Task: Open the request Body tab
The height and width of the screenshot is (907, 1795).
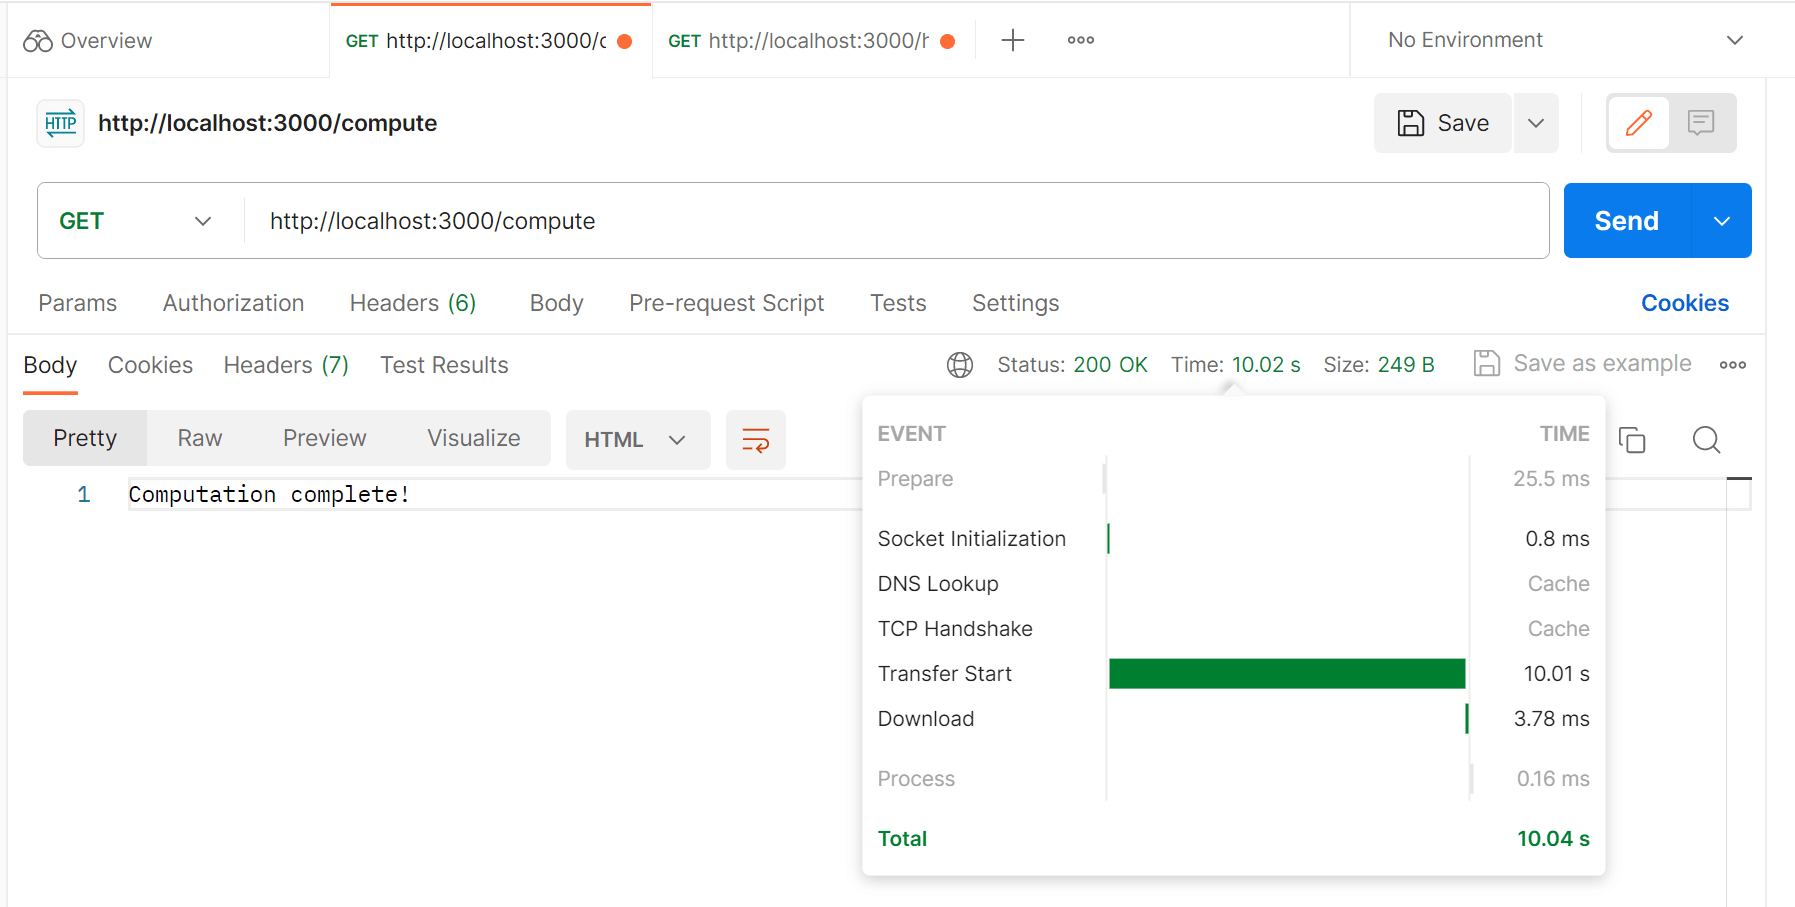Action: tap(556, 303)
